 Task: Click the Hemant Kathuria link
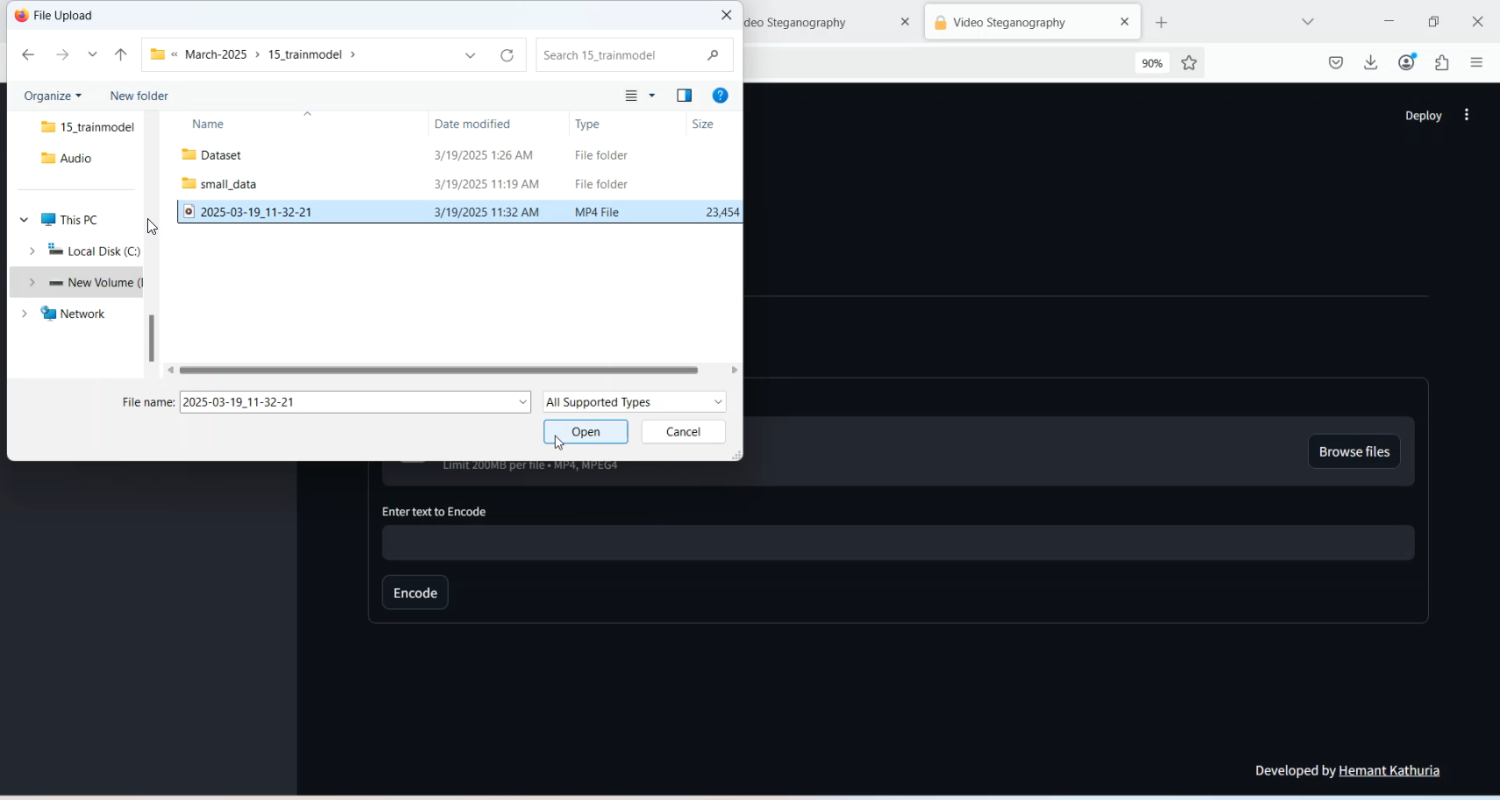tap(1389, 770)
